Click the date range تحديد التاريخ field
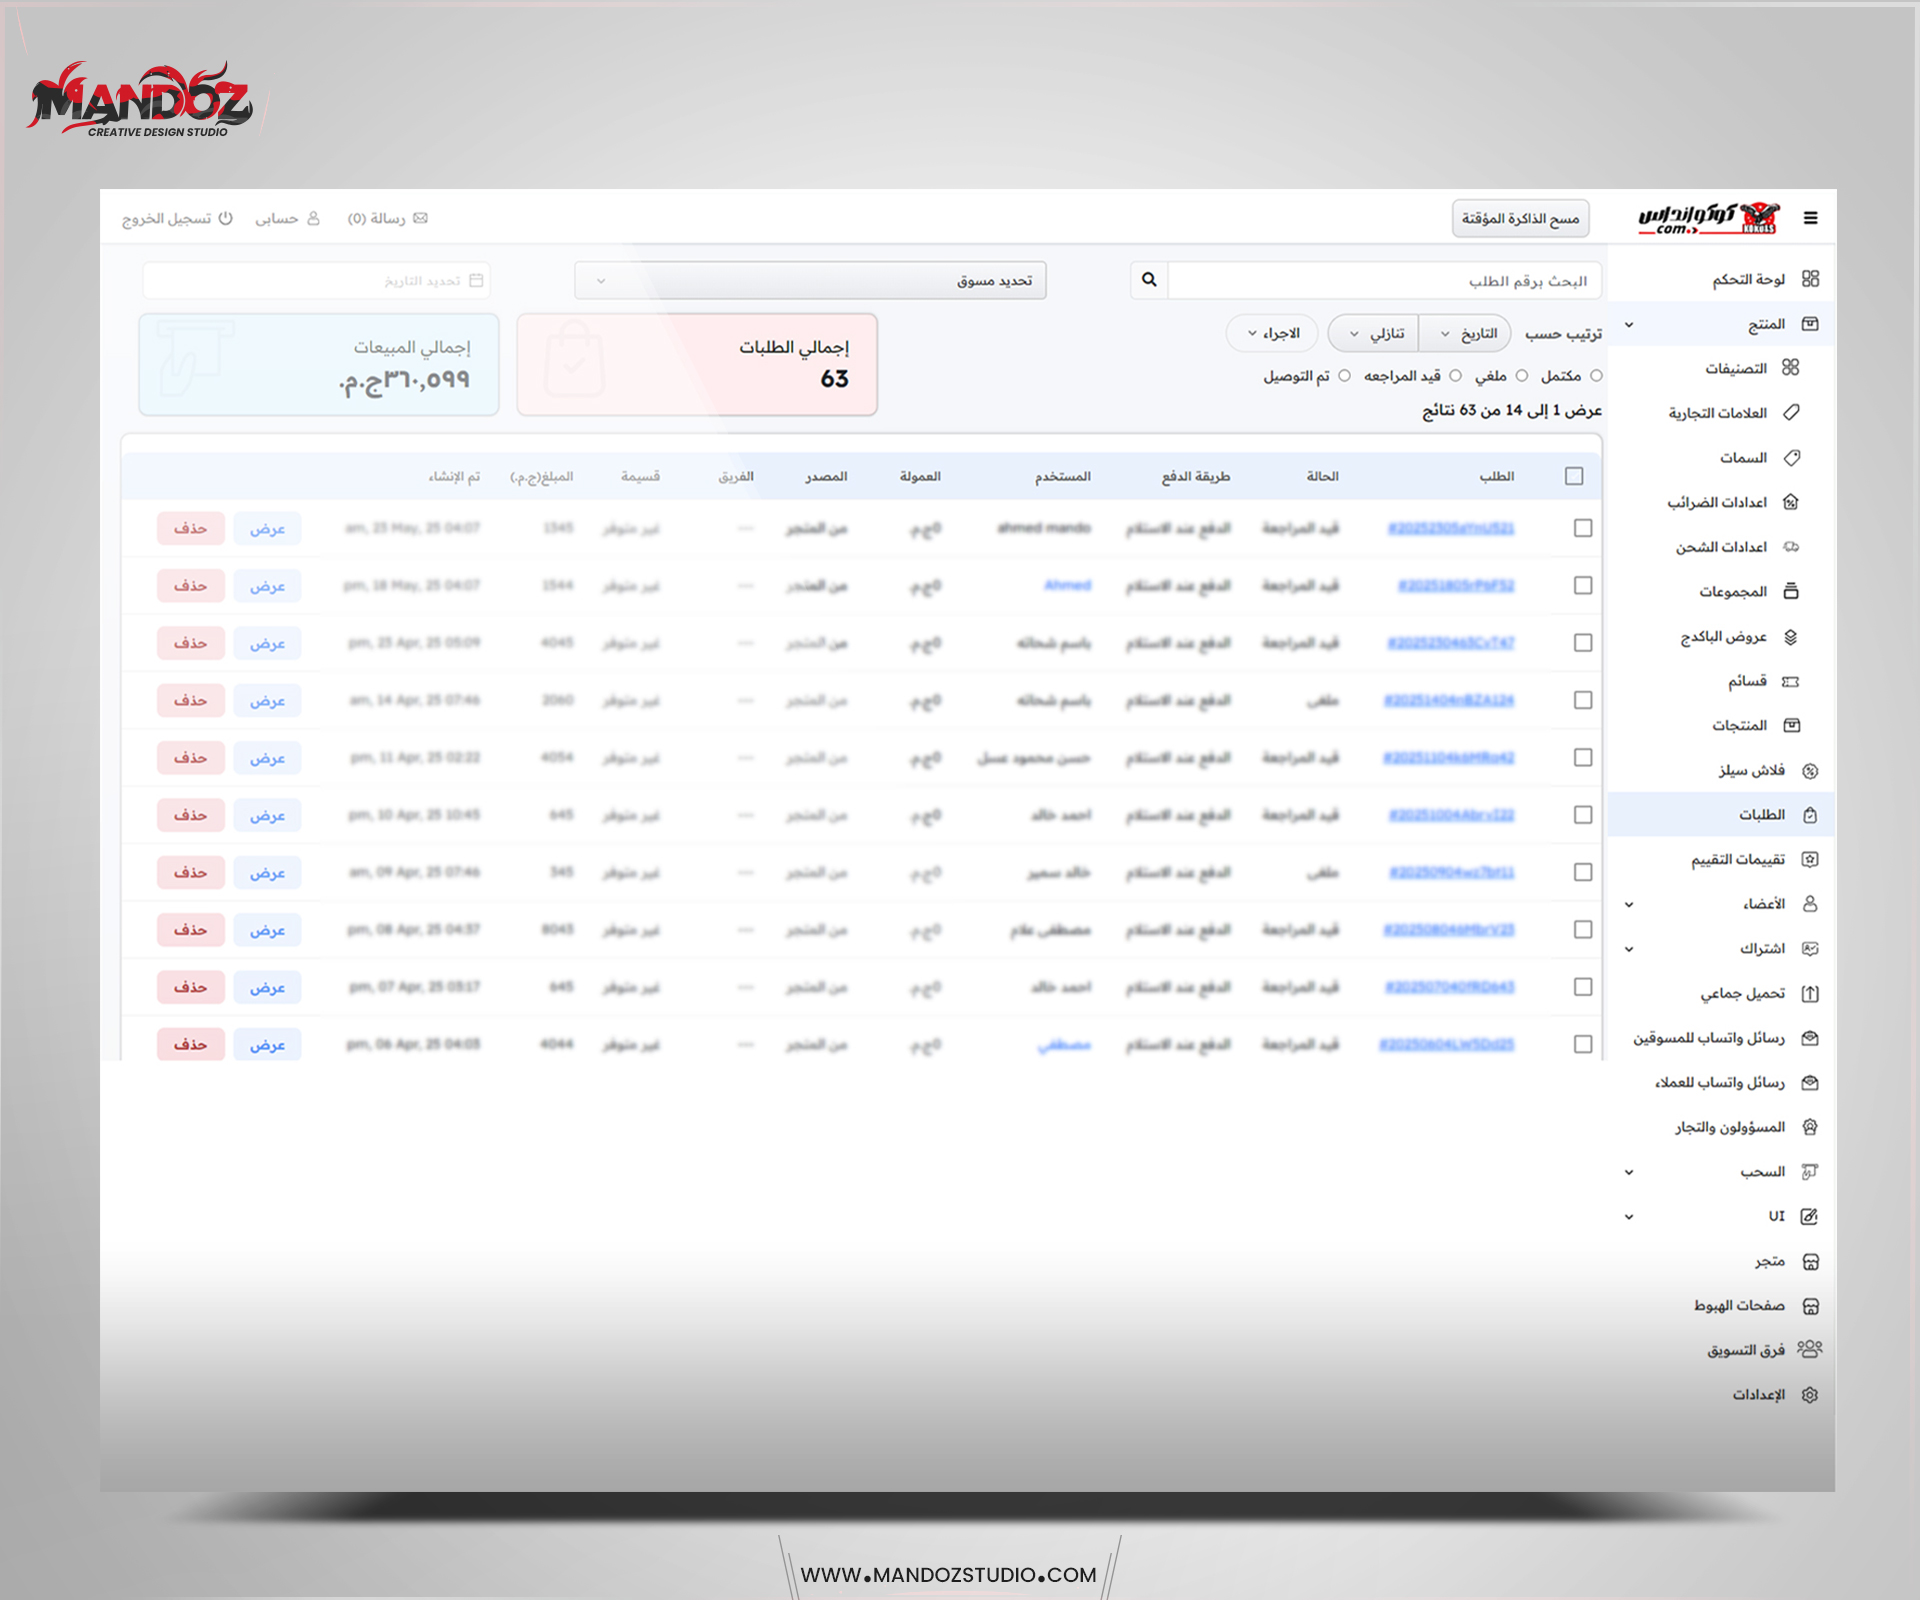 [316, 281]
